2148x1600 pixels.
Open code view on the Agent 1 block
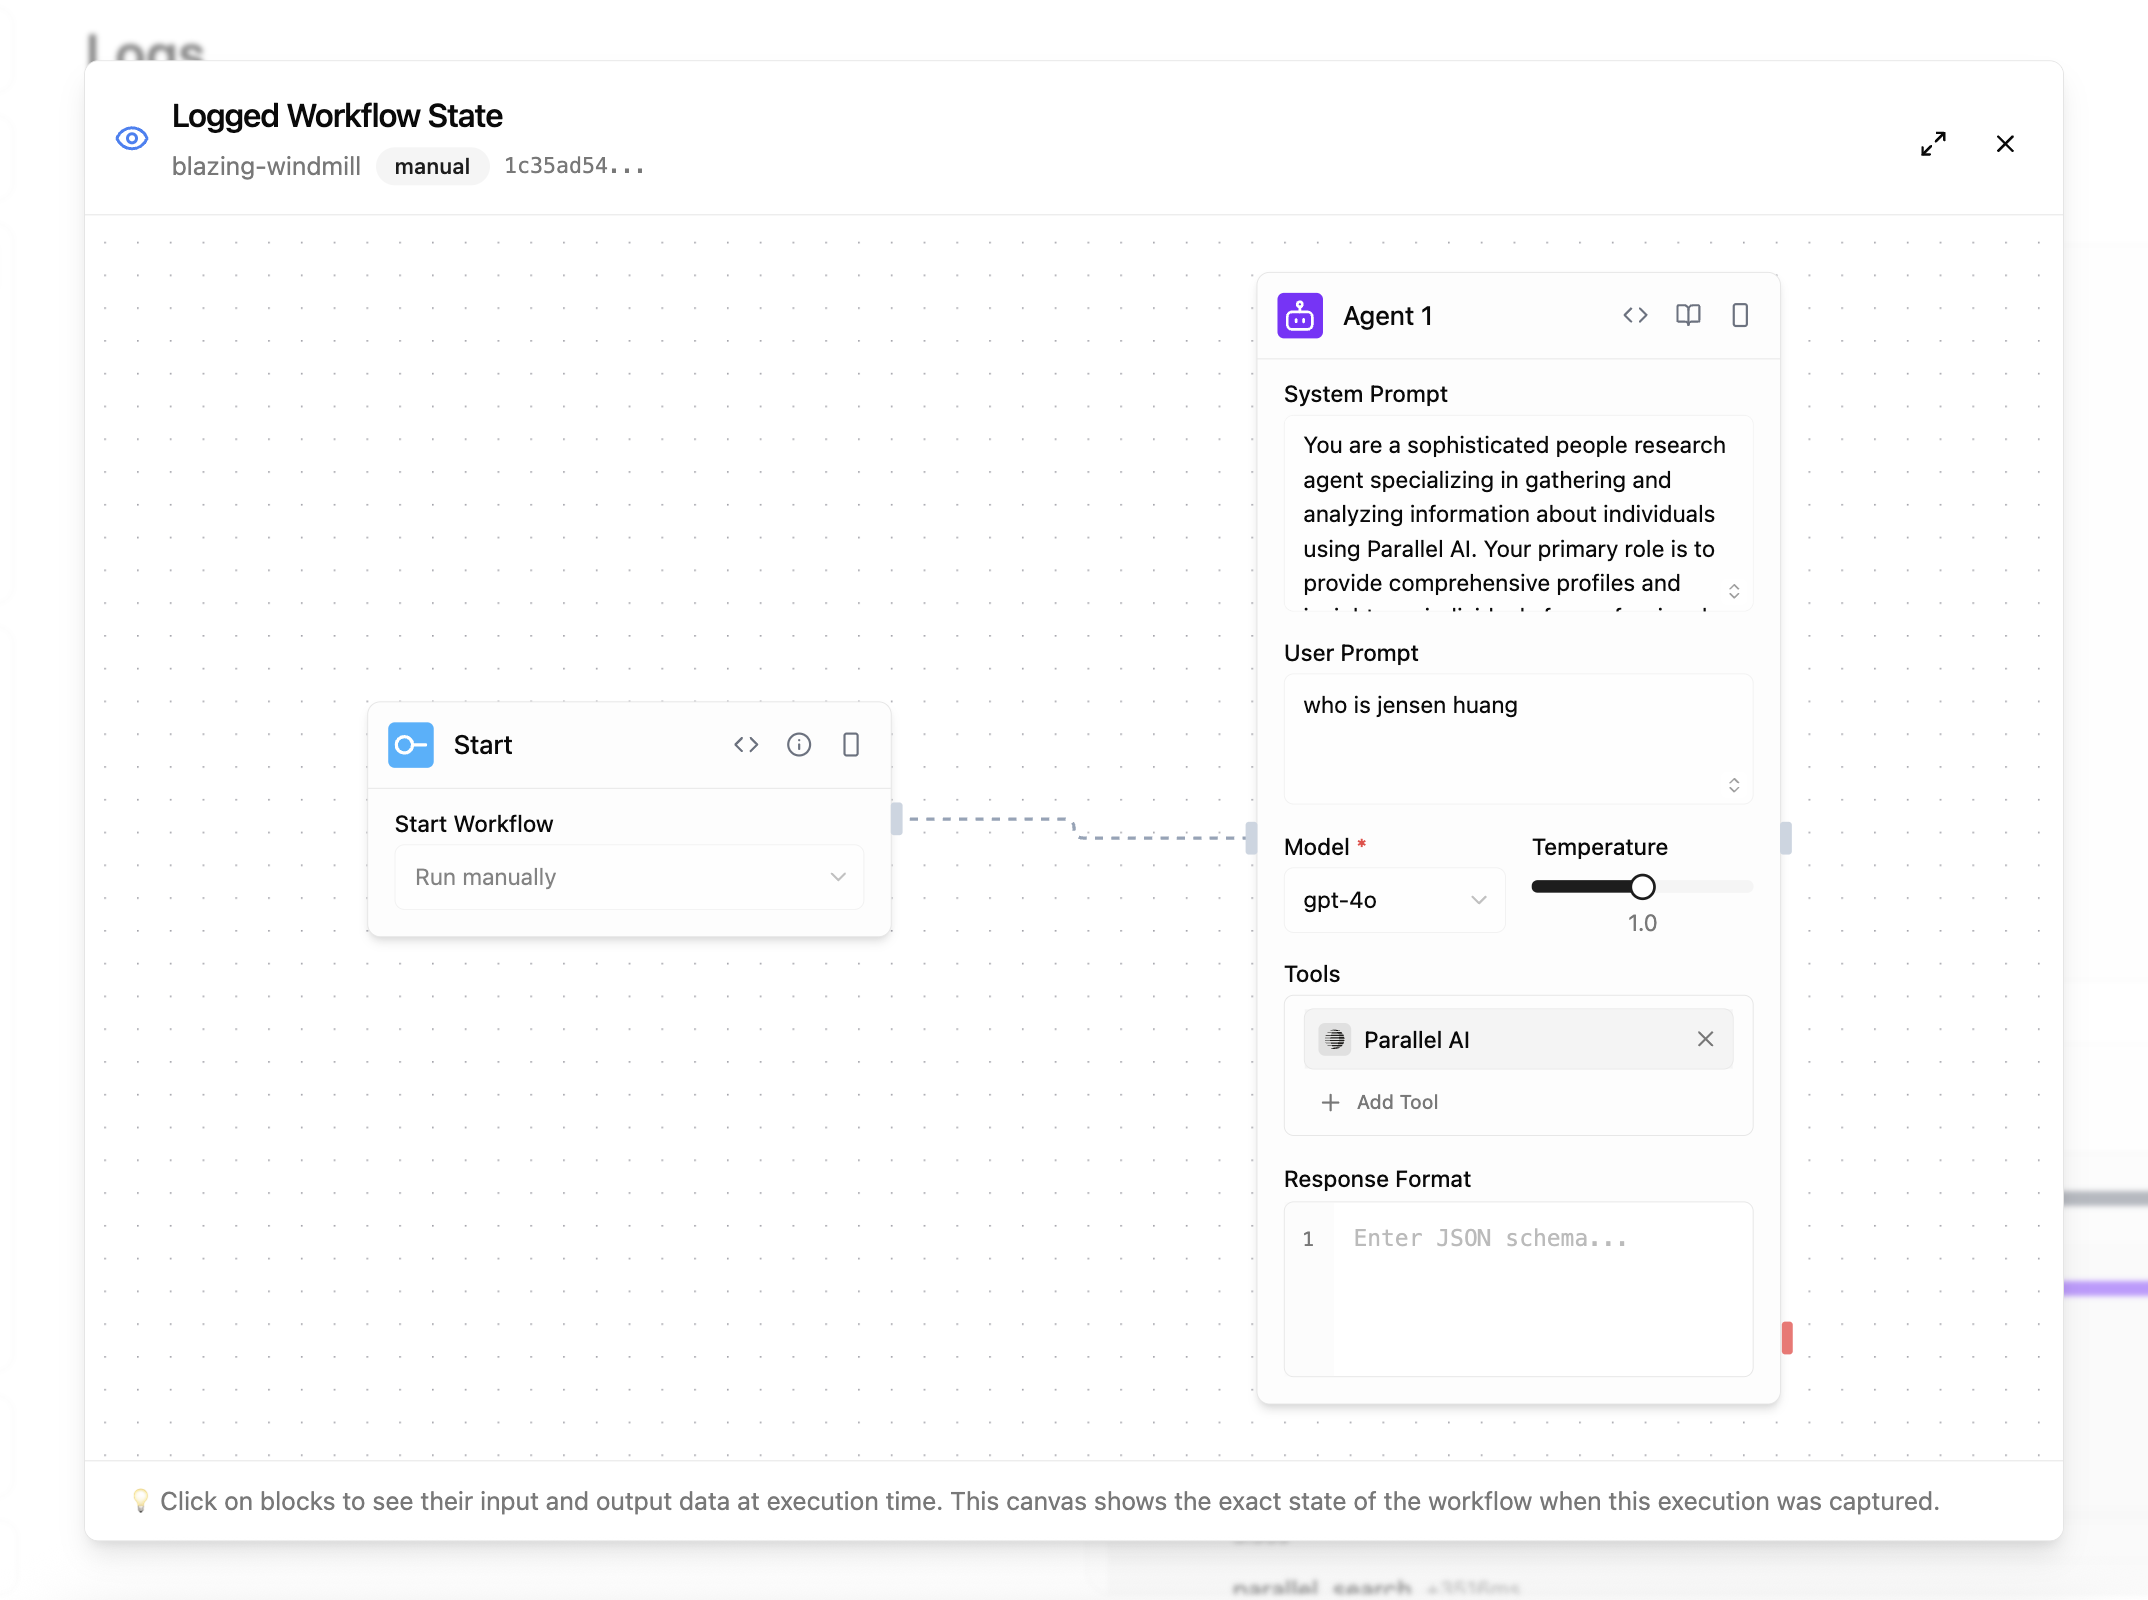(1634, 314)
